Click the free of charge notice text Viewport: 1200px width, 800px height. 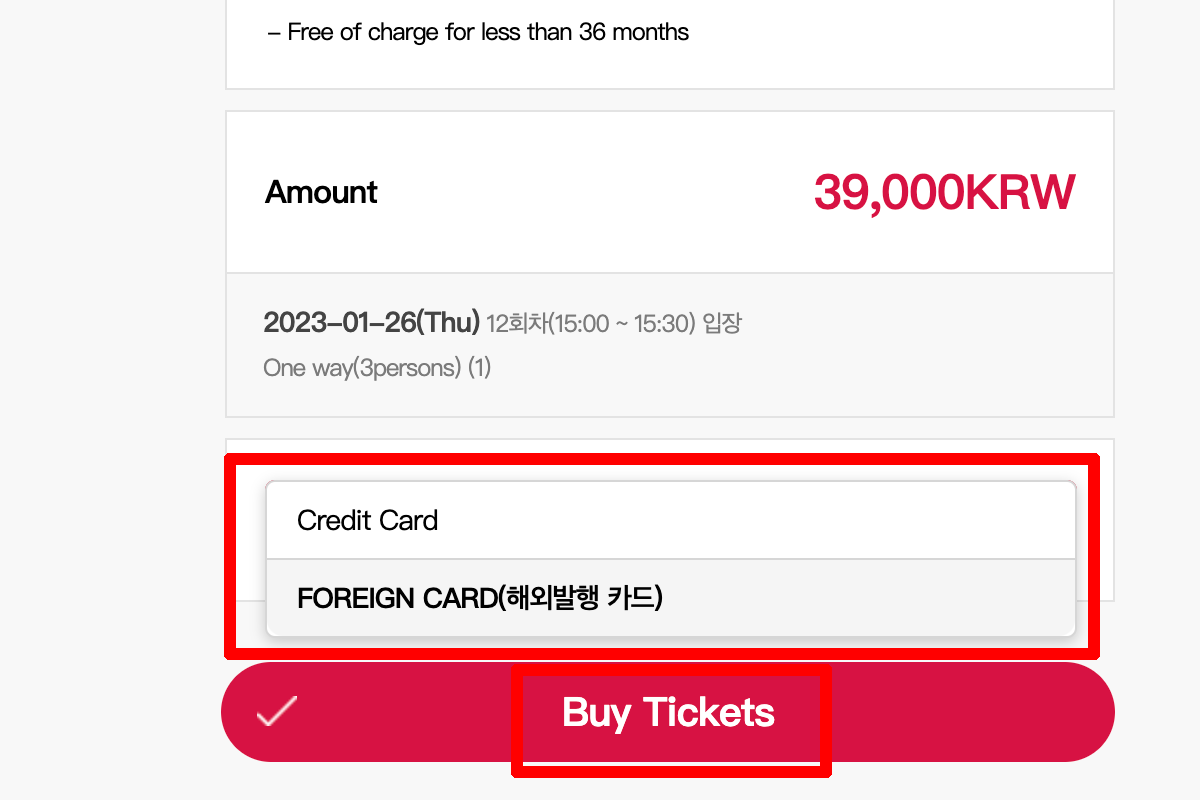(478, 32)
